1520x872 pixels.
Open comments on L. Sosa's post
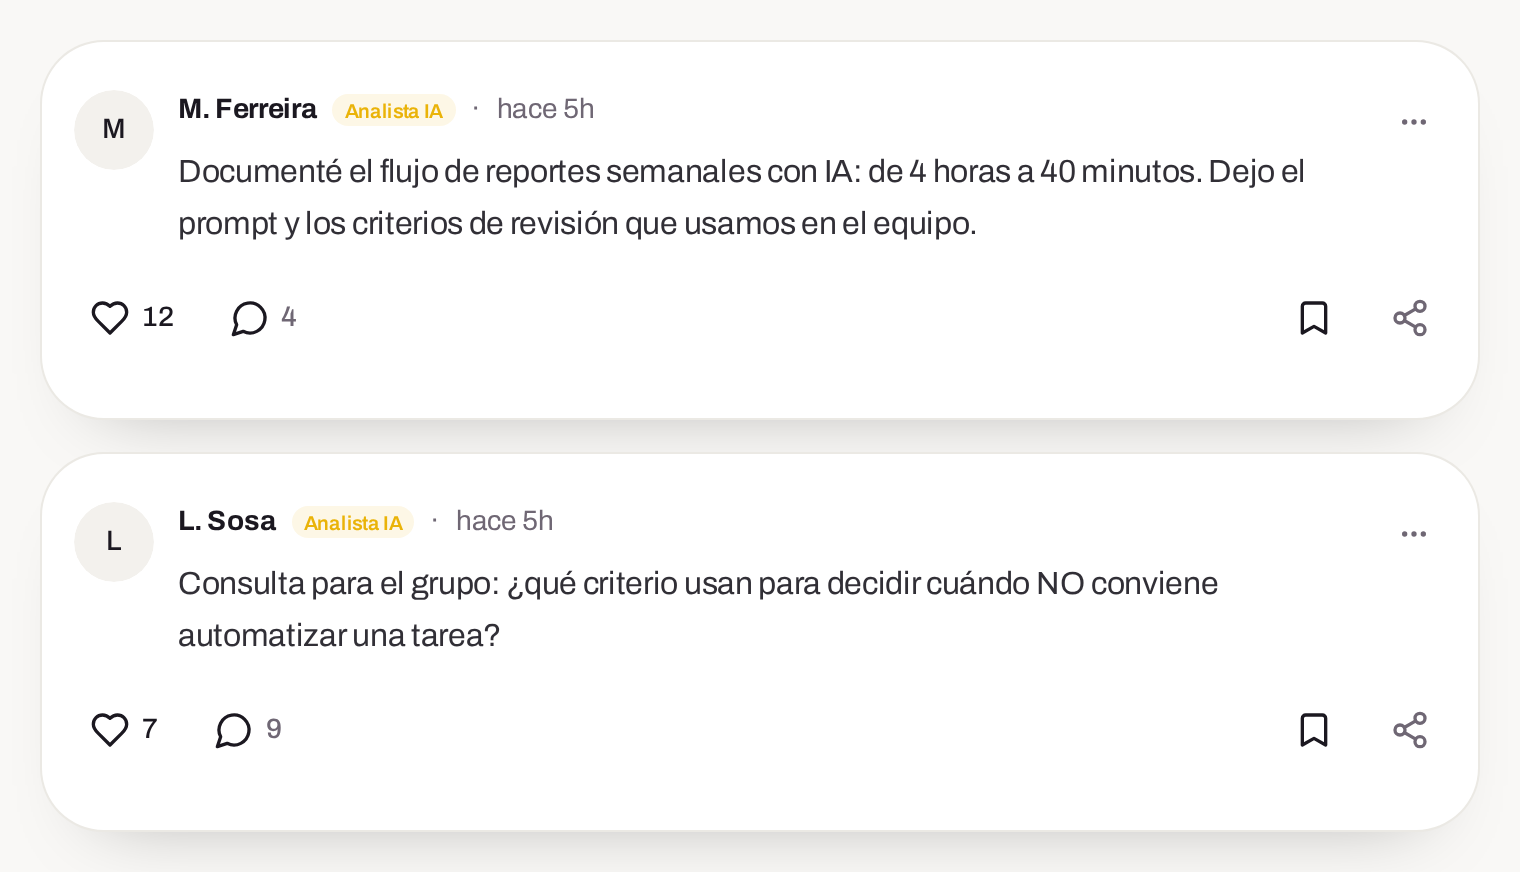pyautogui.click(x=233, y=730)
